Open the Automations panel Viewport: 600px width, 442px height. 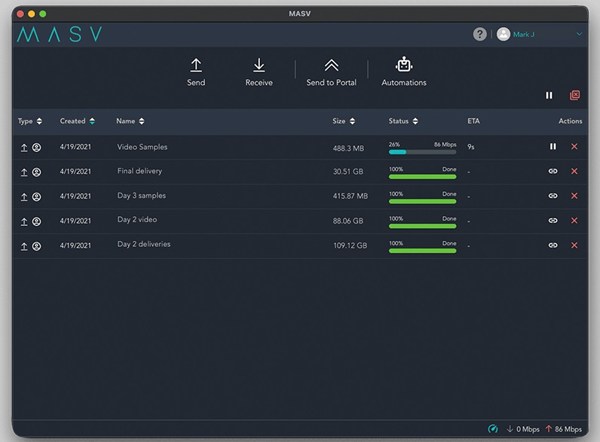tap(404, 66)
